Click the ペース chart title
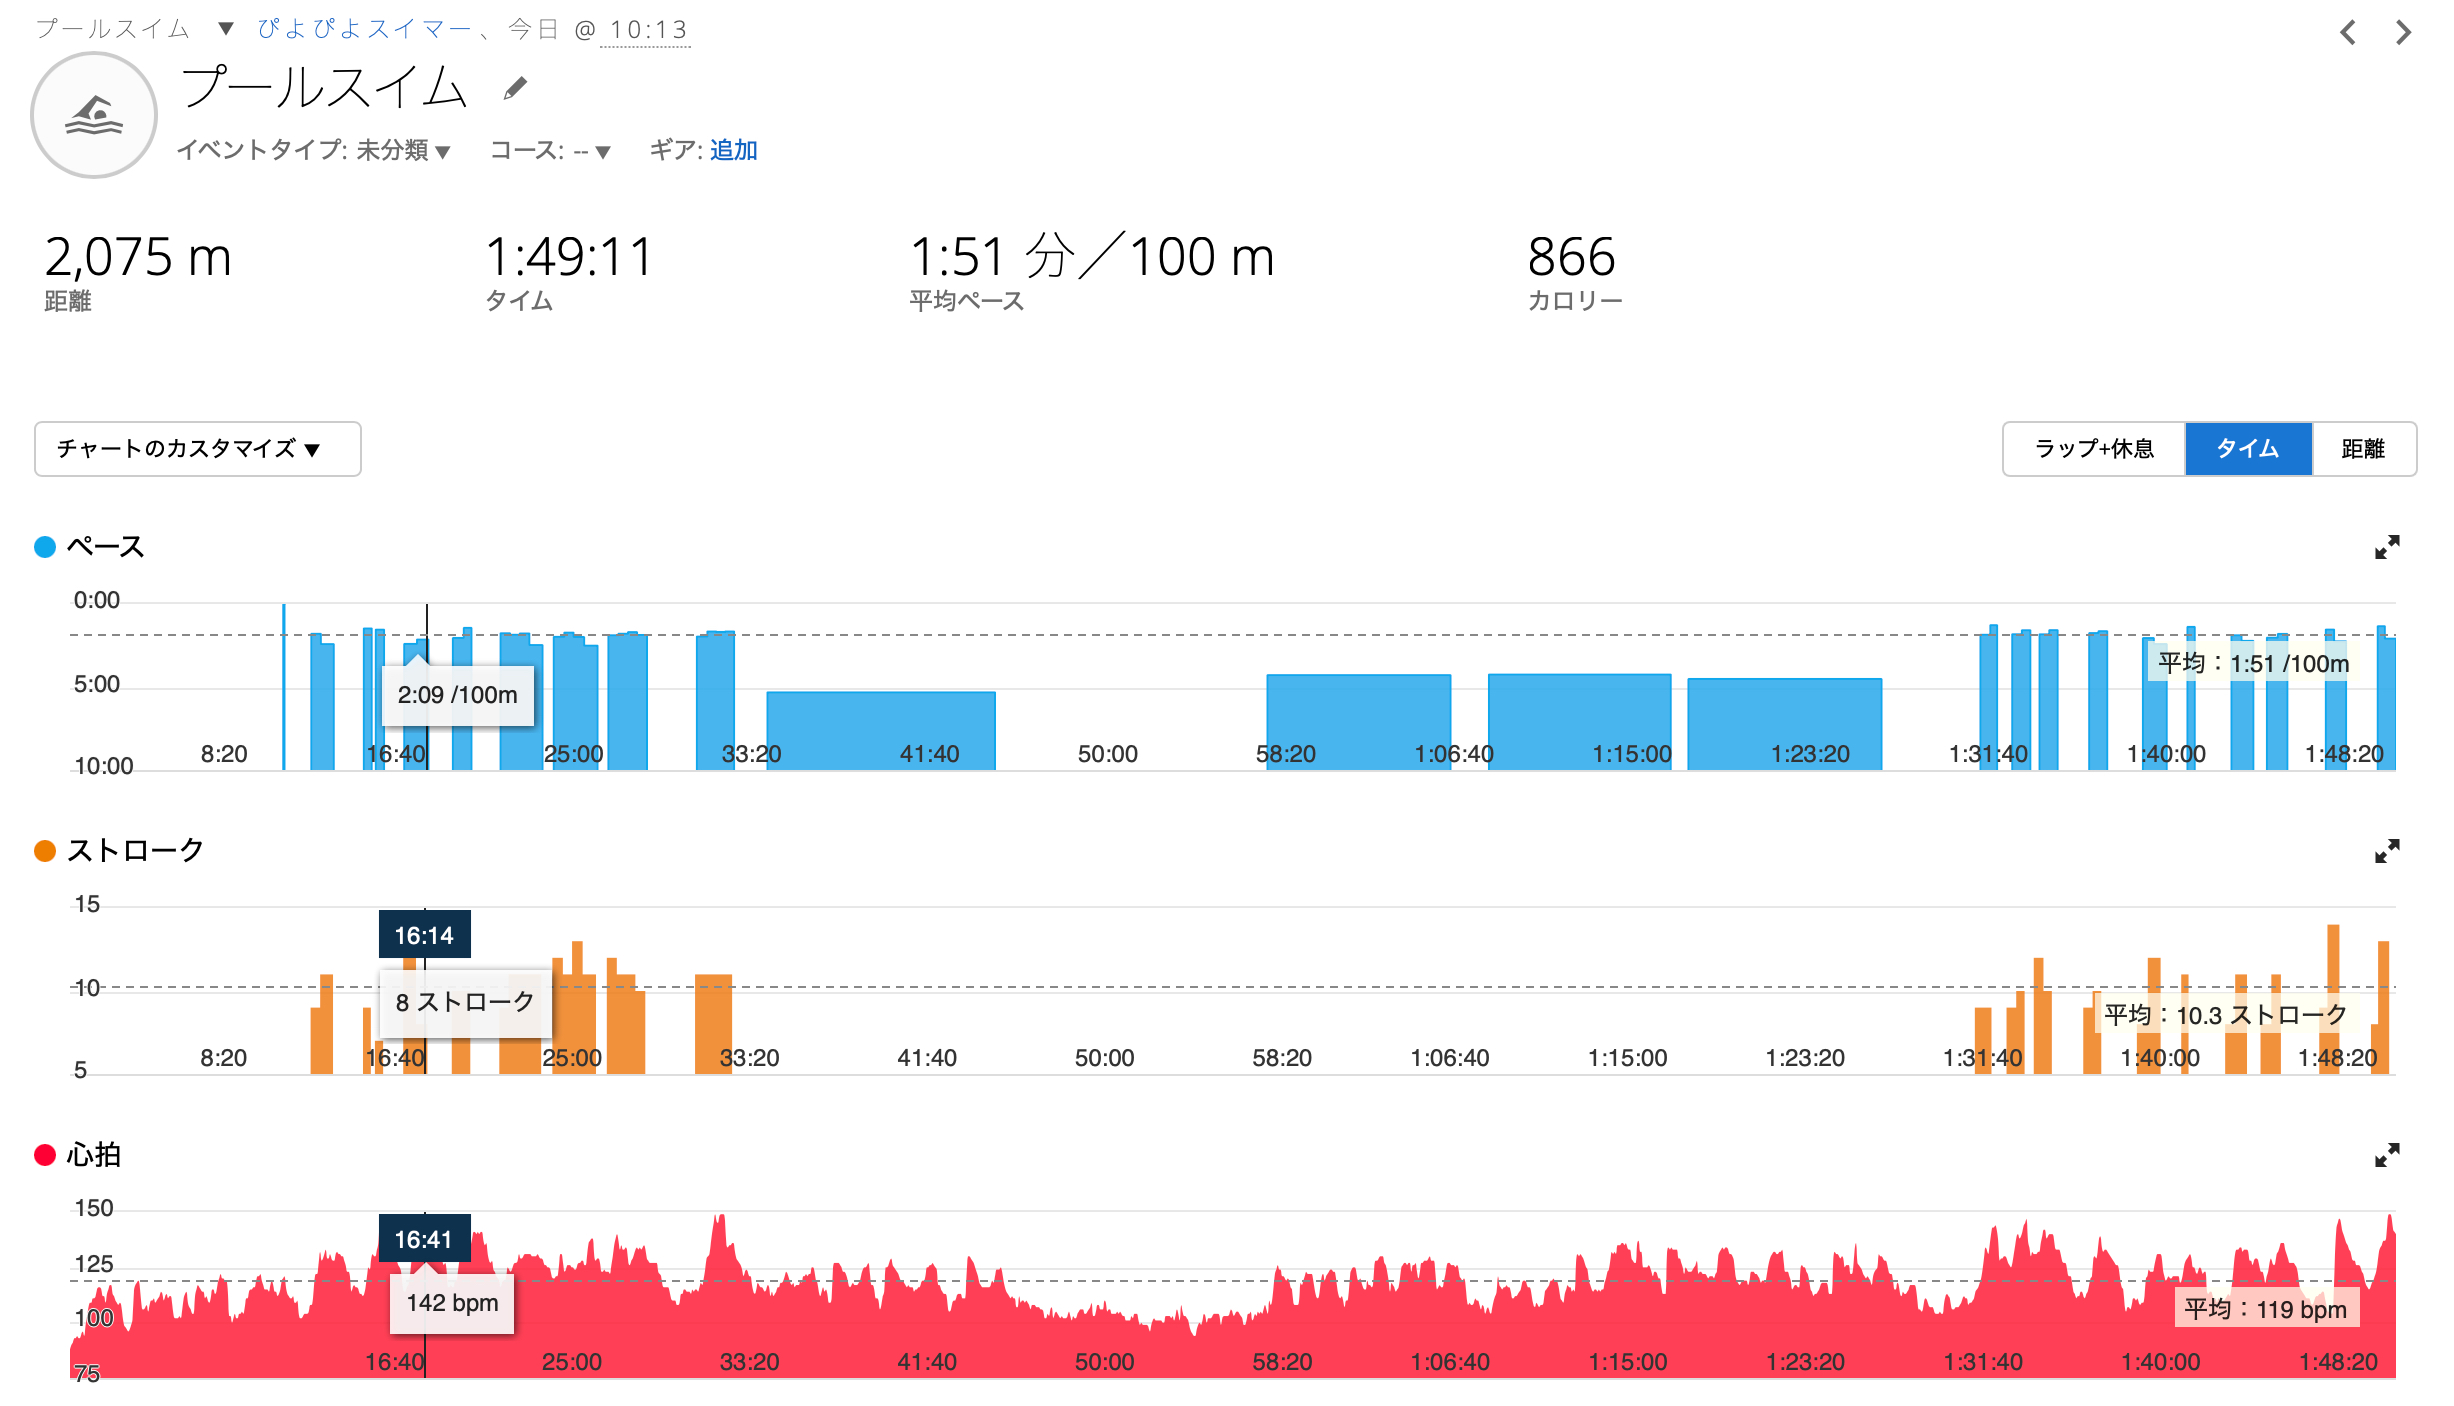 [105, 547]
